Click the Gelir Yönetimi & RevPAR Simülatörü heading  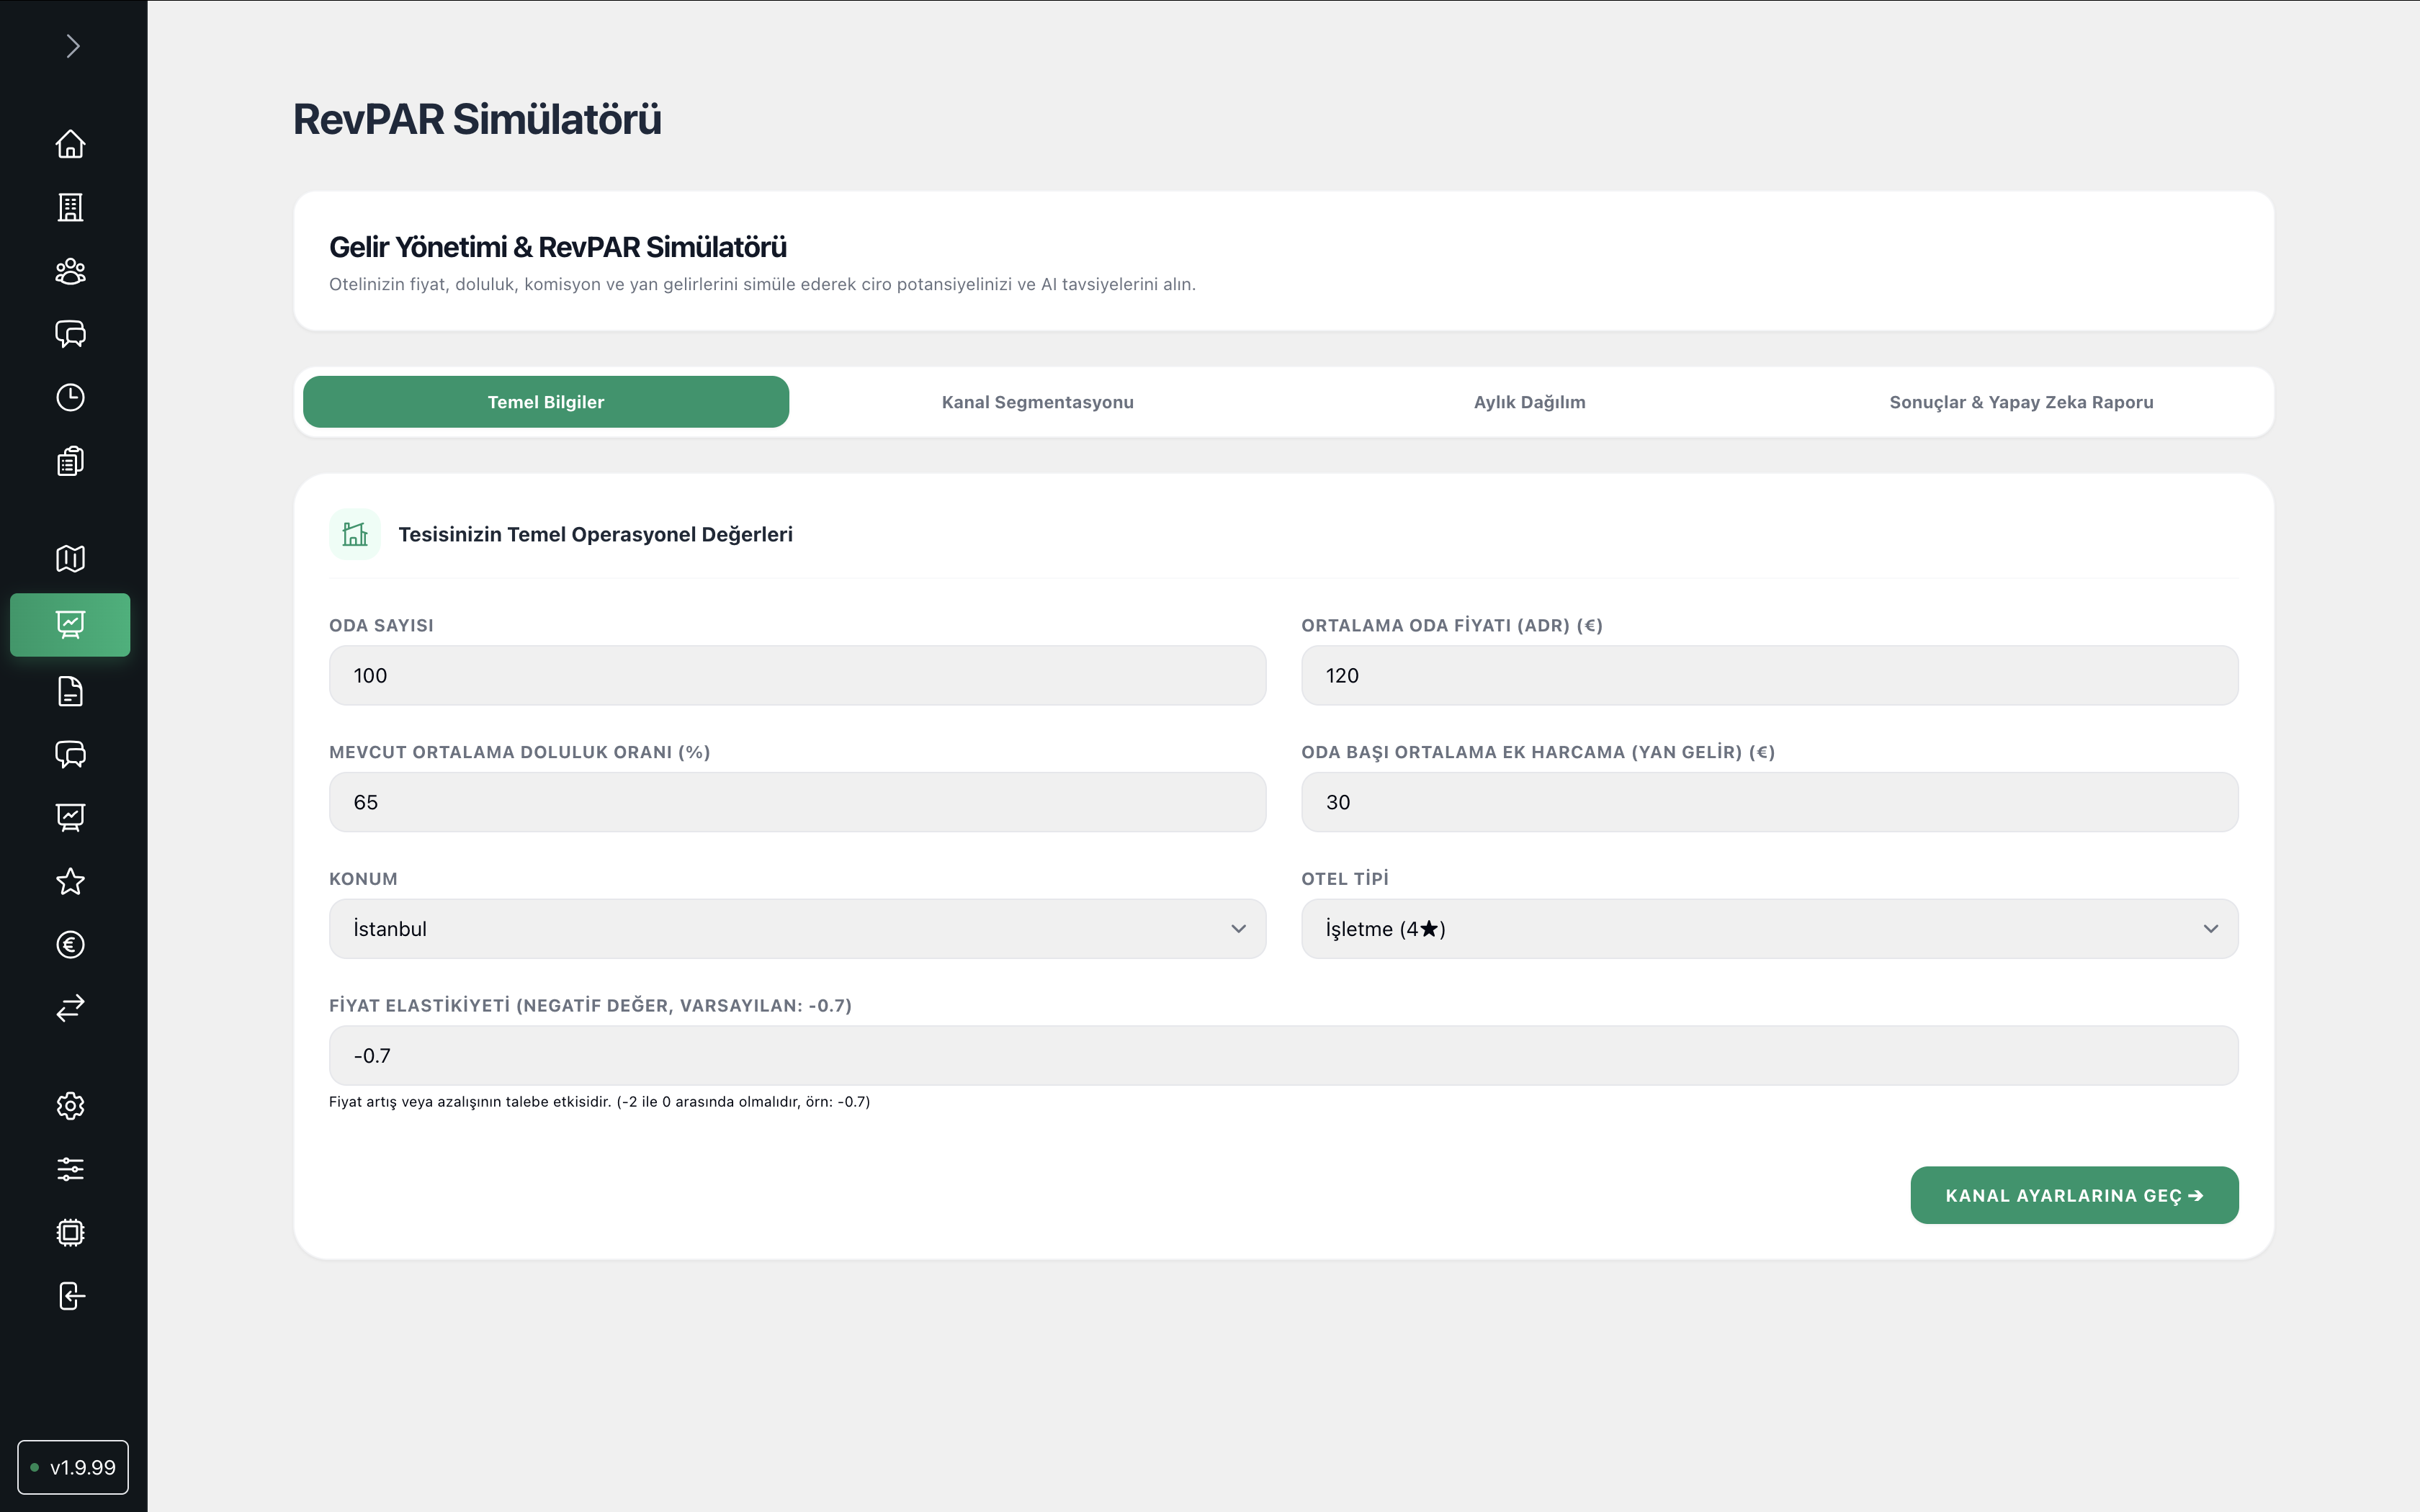coord(558,247)
